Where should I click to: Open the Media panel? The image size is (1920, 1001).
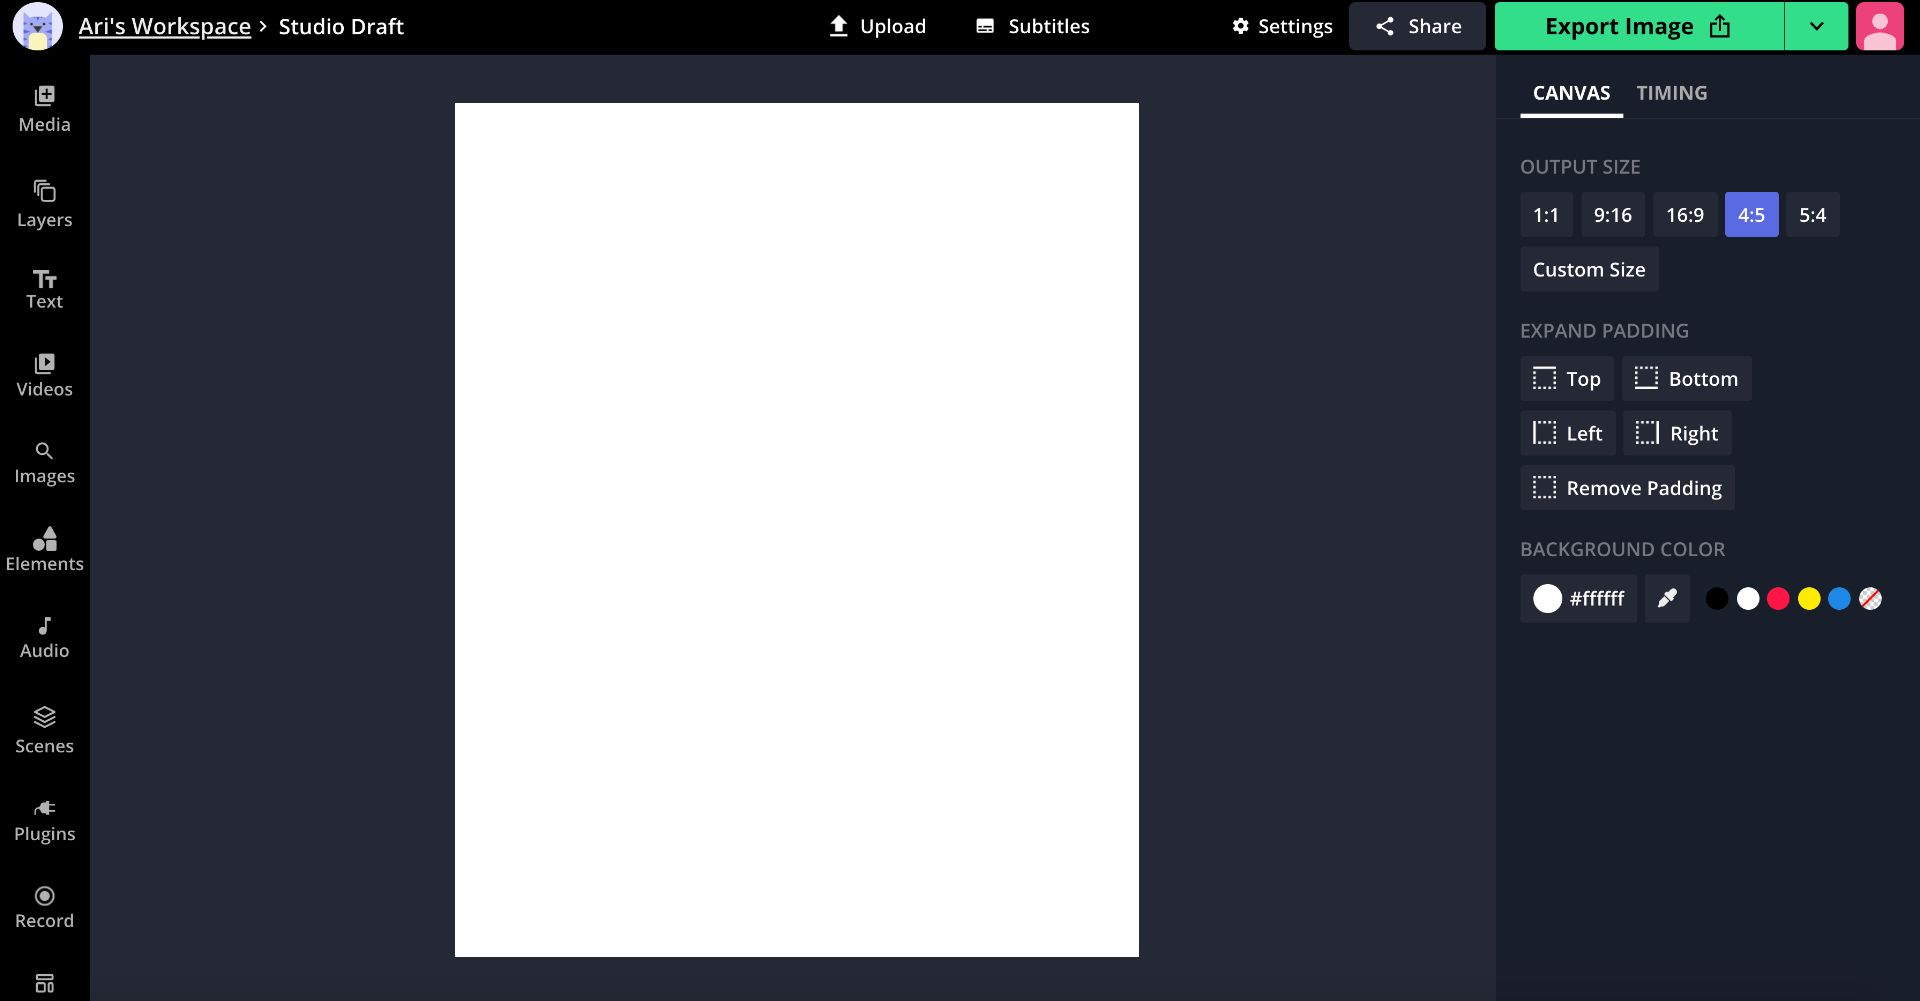coord(44,110)
